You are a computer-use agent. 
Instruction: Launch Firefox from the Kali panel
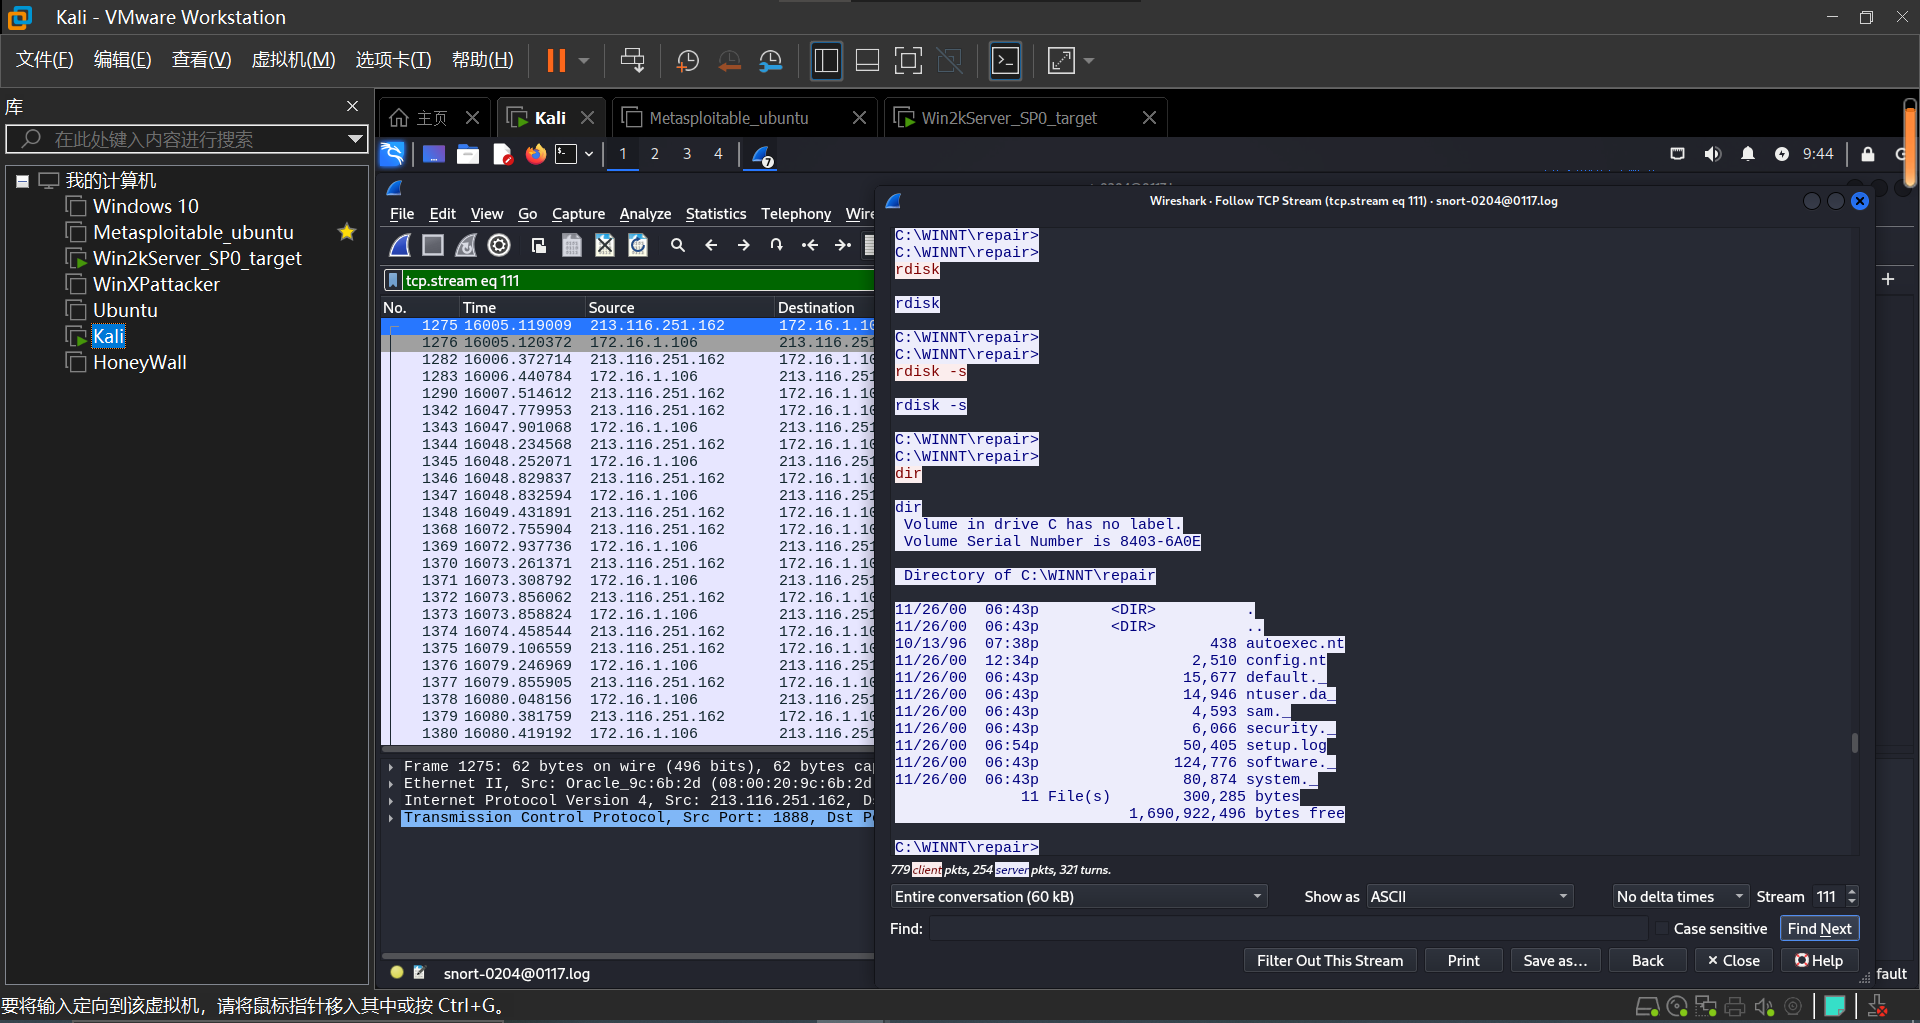click(536, 154)
